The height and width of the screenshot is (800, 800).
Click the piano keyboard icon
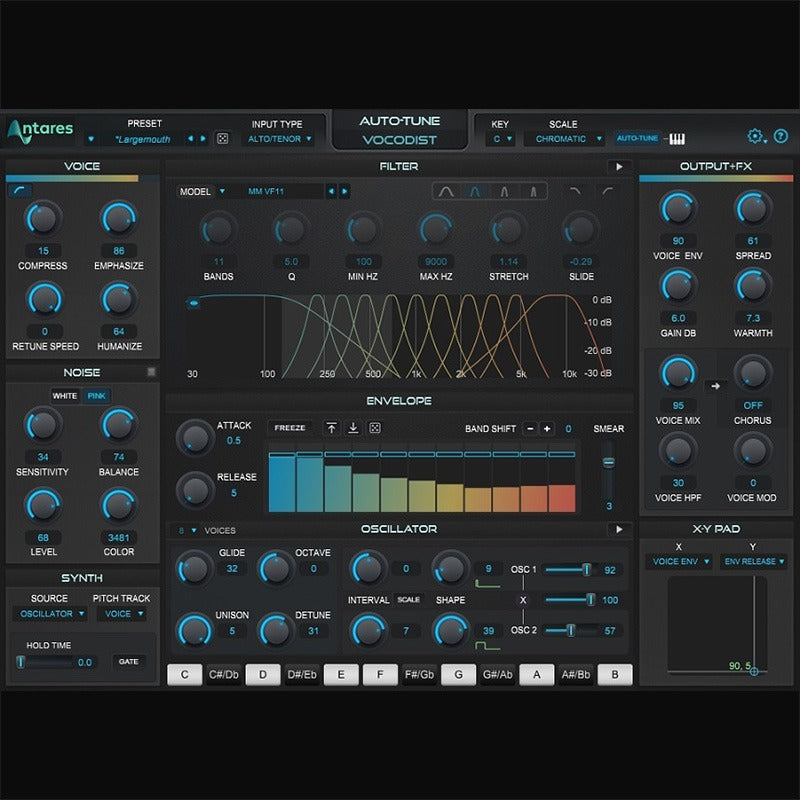click(x=677, y=139)
